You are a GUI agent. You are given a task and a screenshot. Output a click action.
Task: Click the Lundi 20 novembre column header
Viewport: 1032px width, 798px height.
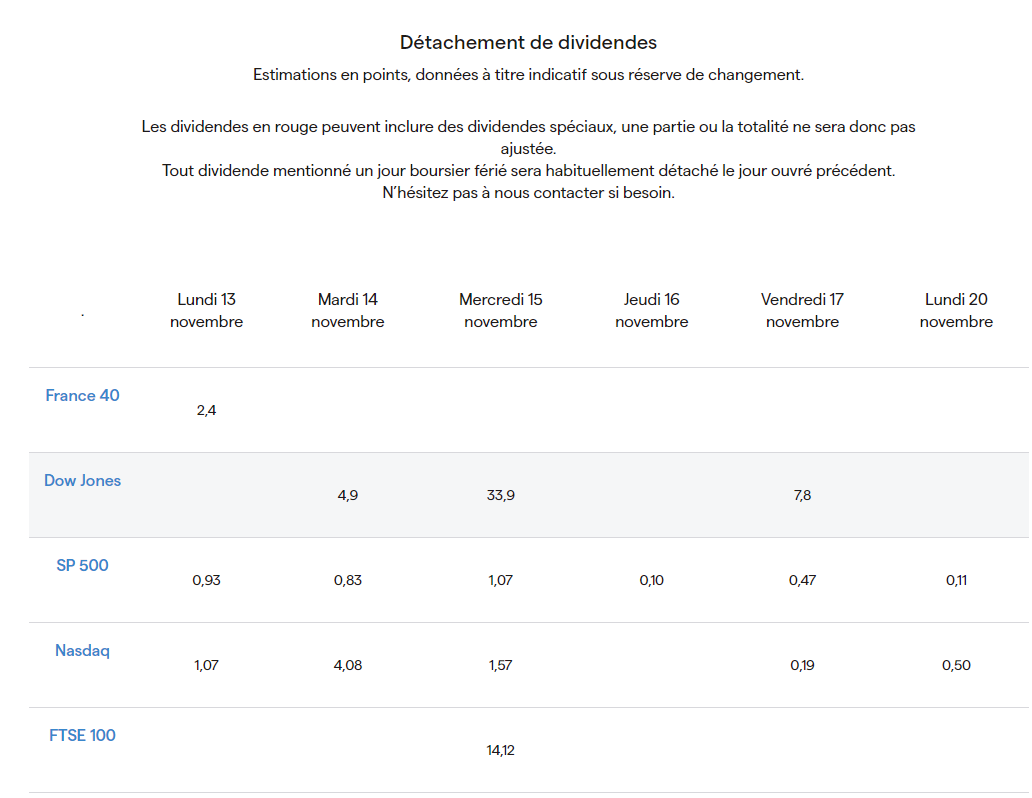pyautogui.click(x=956, y=310)
